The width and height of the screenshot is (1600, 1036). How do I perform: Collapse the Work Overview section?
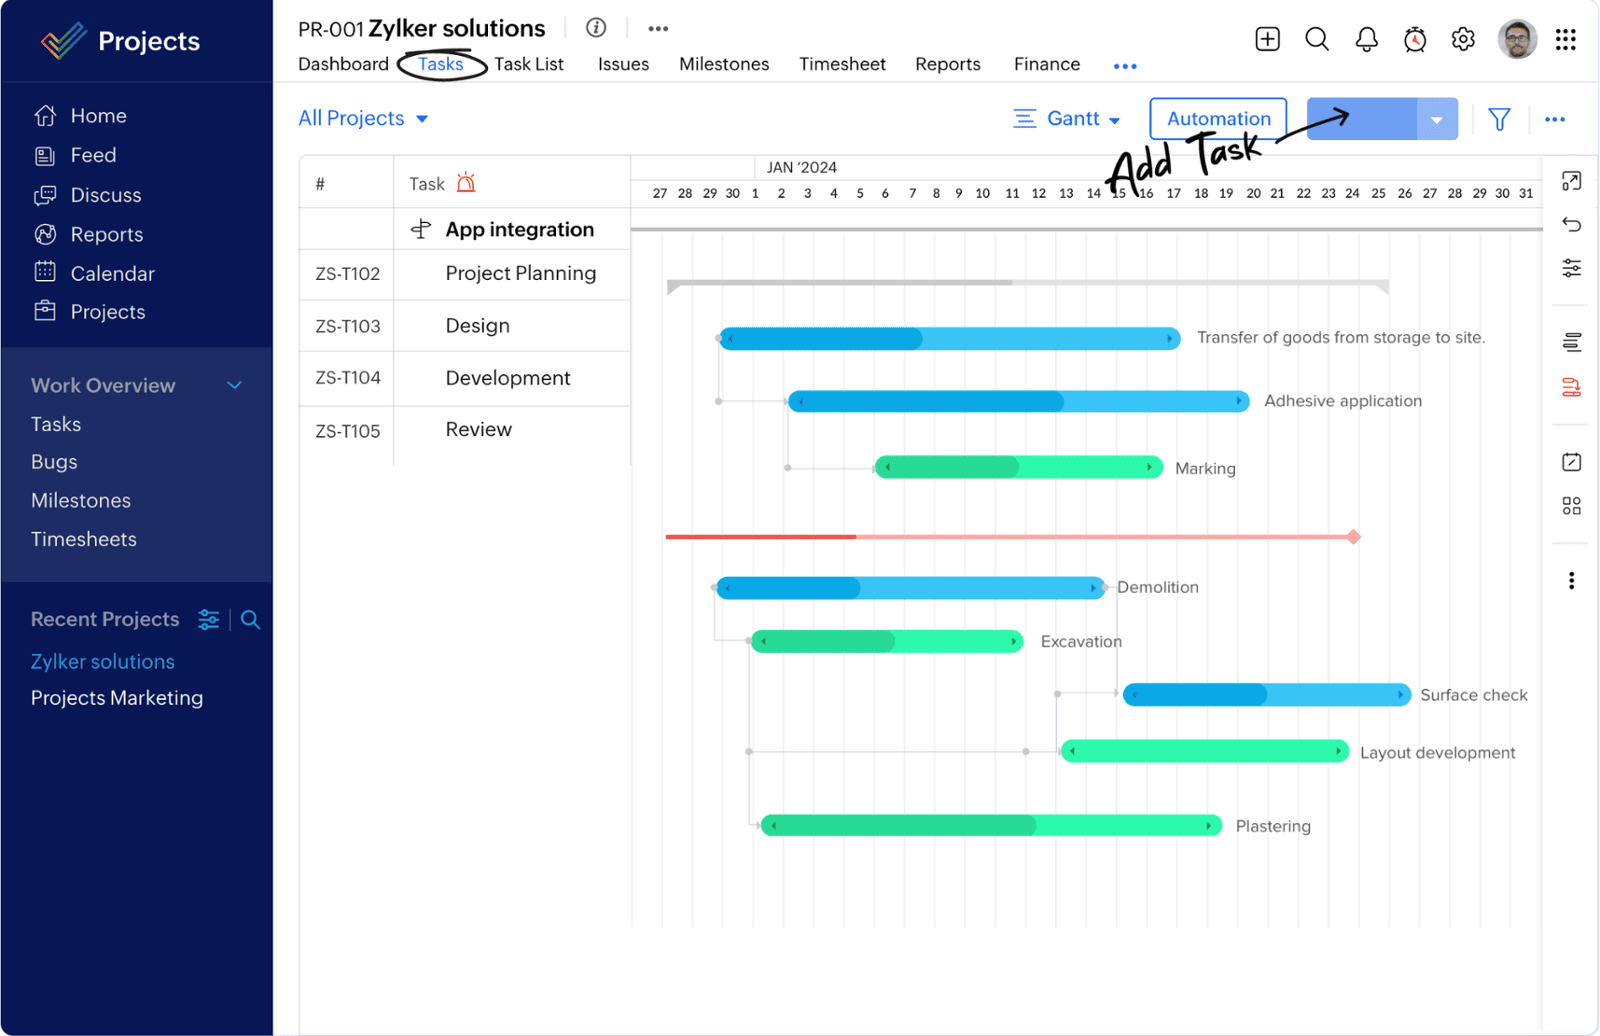click(234, 386)
